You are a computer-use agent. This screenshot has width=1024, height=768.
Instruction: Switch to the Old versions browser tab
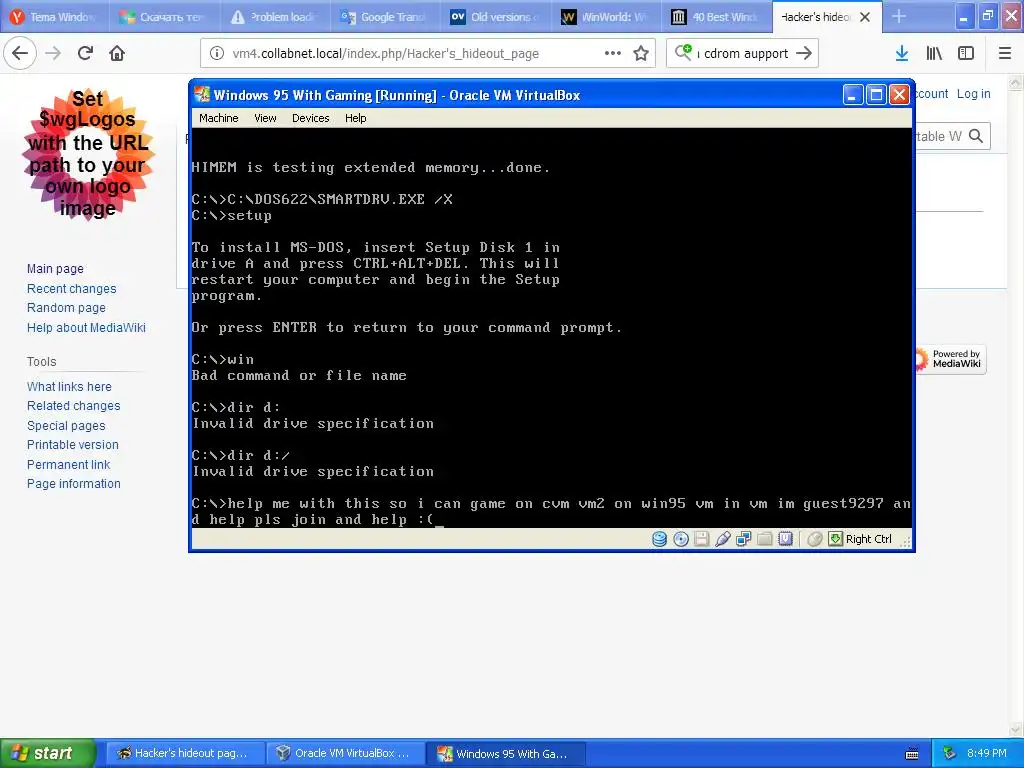[x=496, y=17]
